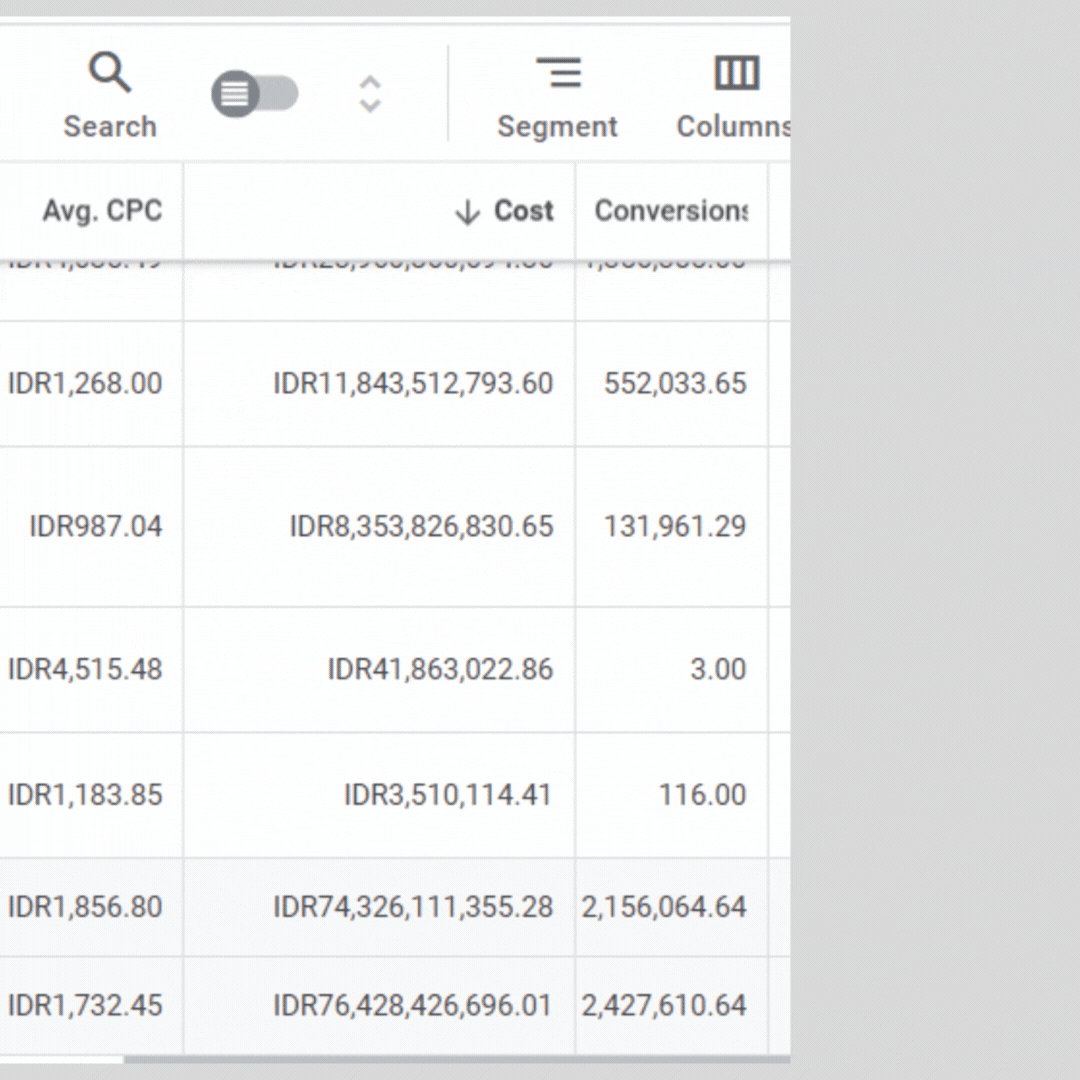Screen dimensions: 1080x1080
Task: Click the 552,033.65 conversions value
Action: [675, 384]
